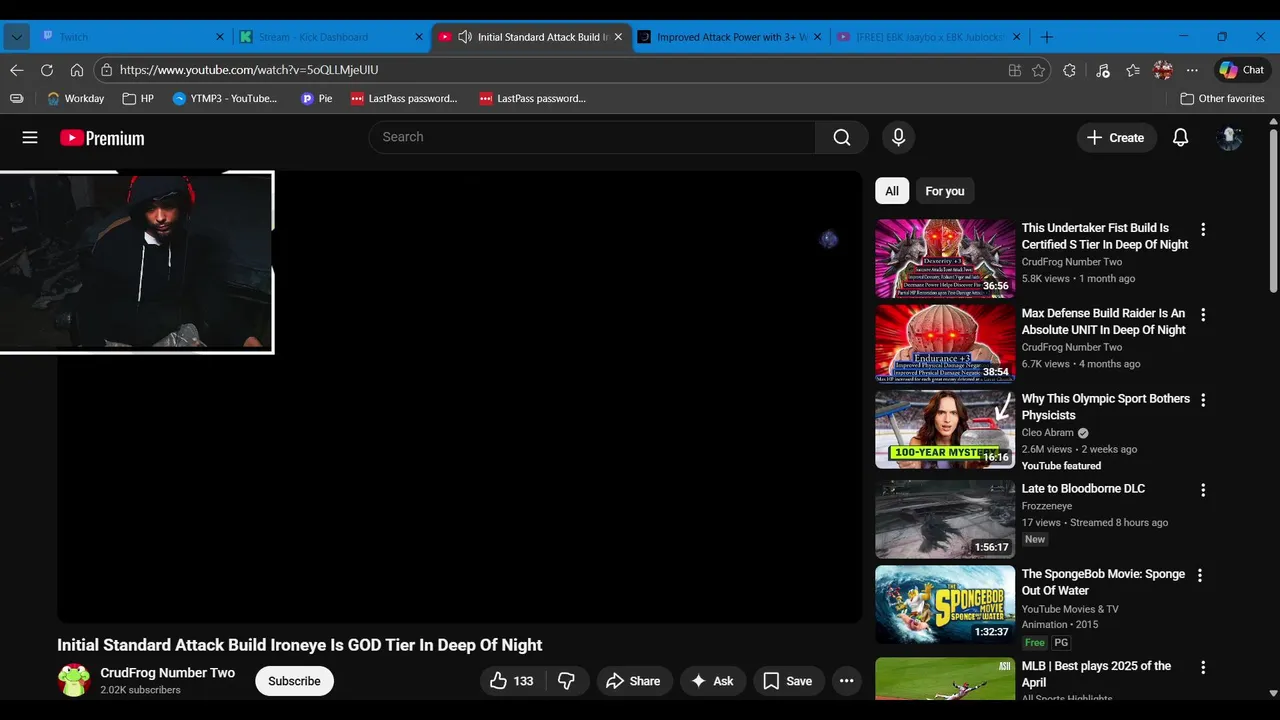The width and height of the screenshot is (1280, 720).
Task: Open the Workday bookmark
Action: coord(75,99)
